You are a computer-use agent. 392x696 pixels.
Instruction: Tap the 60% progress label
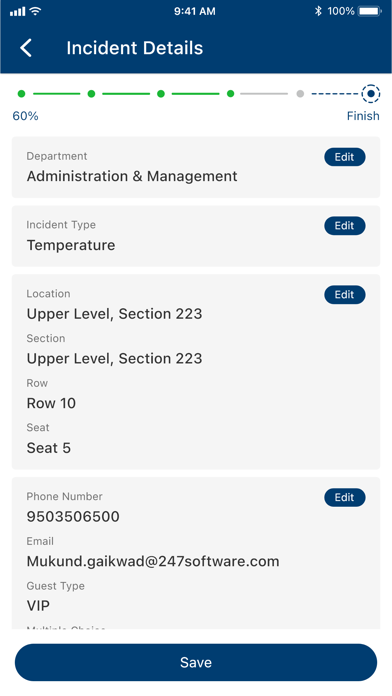point(25,116)
